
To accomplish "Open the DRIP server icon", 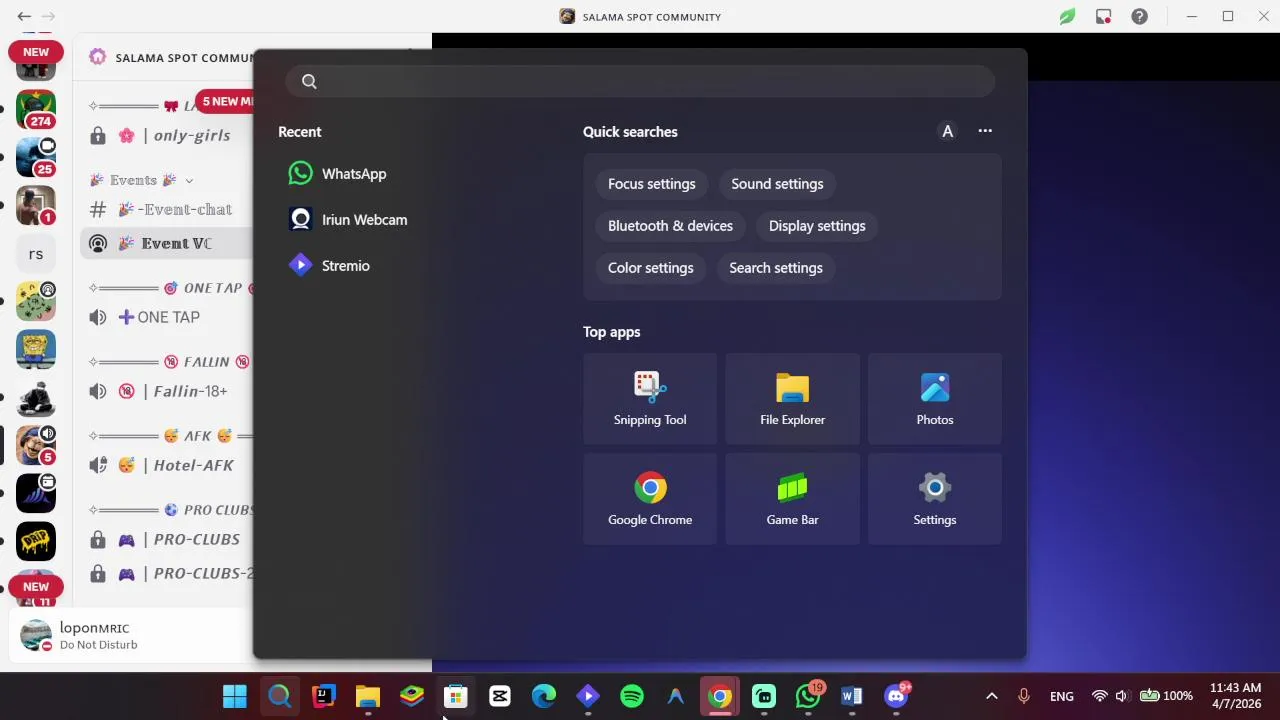I will pos(36,541).
